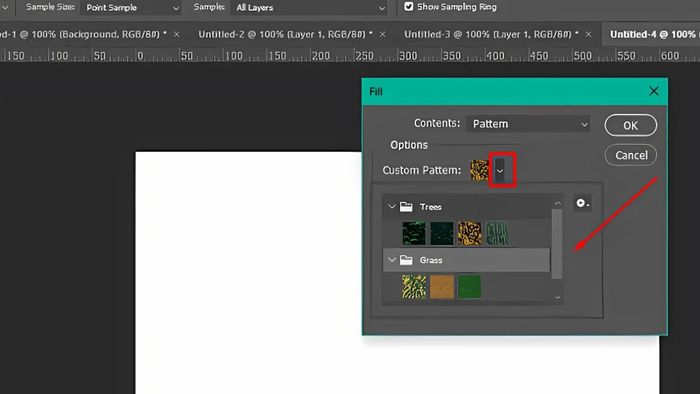Choose the second dark teal Trees pattern
This screenshot has width=700, height=394.
point(442,233)
